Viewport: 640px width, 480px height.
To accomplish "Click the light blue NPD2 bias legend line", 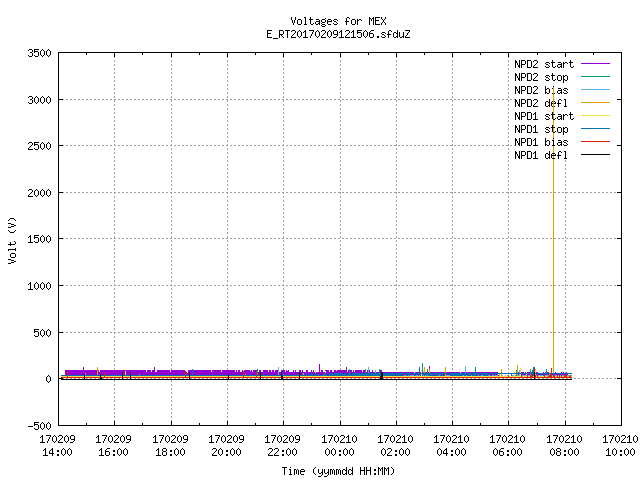I will pyautogui.click(x=596, y=89).
